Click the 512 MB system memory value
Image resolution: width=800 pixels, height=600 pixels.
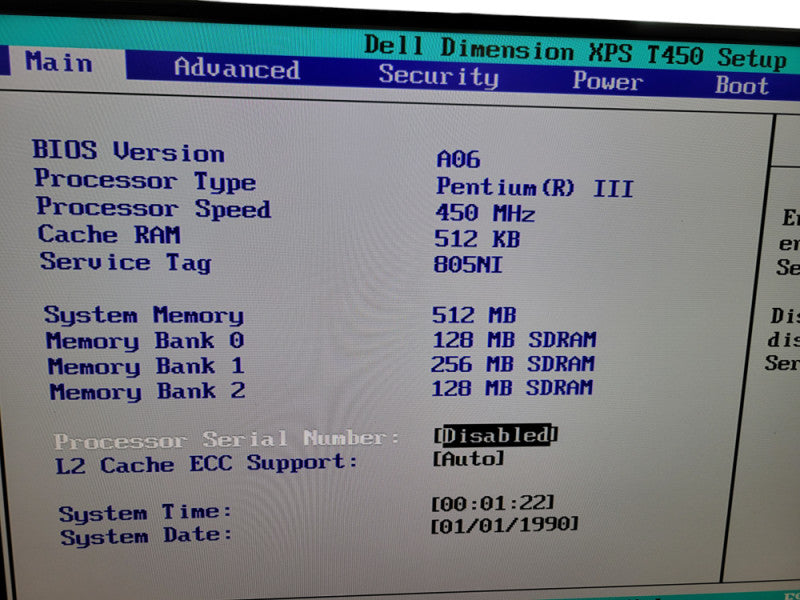point(474,315)
